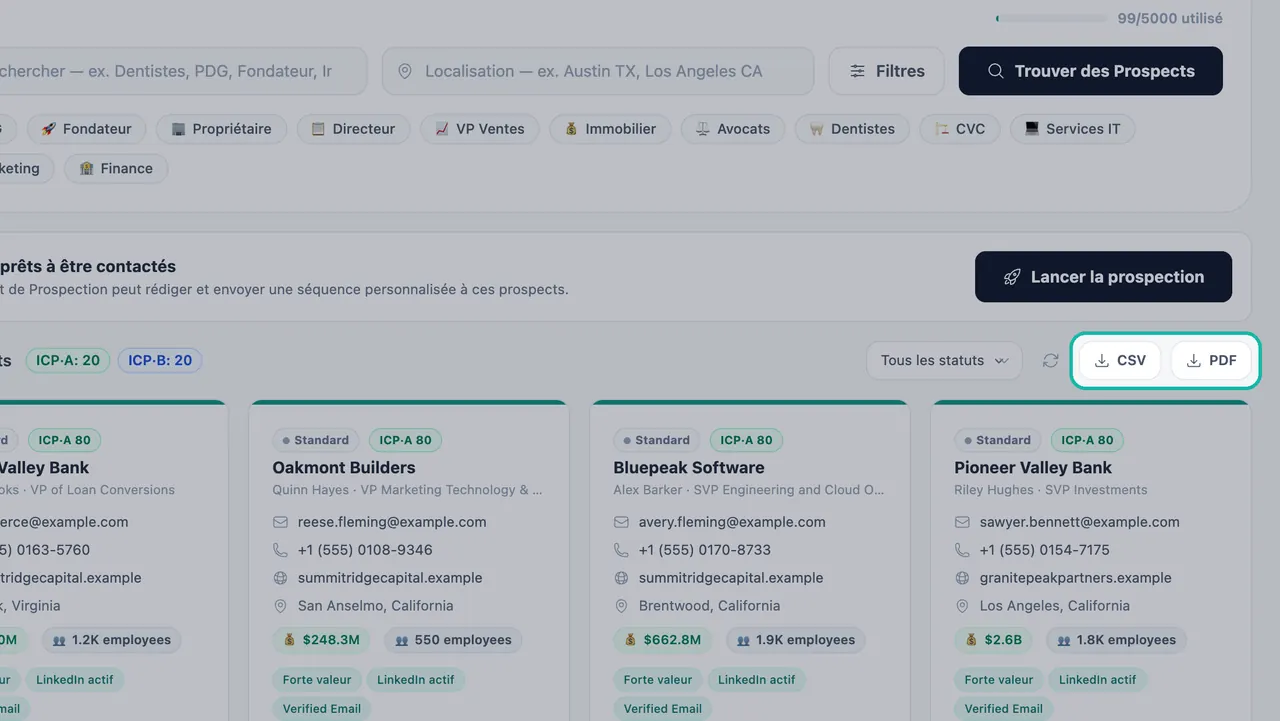Click the $2.6B revenue badge

coord(995,640)
